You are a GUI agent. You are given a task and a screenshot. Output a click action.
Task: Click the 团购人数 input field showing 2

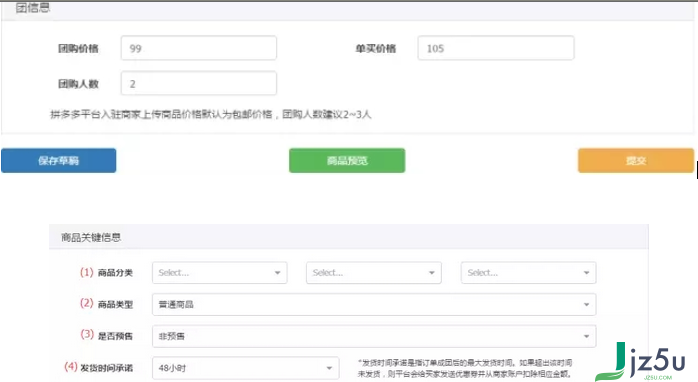[199, 83]
